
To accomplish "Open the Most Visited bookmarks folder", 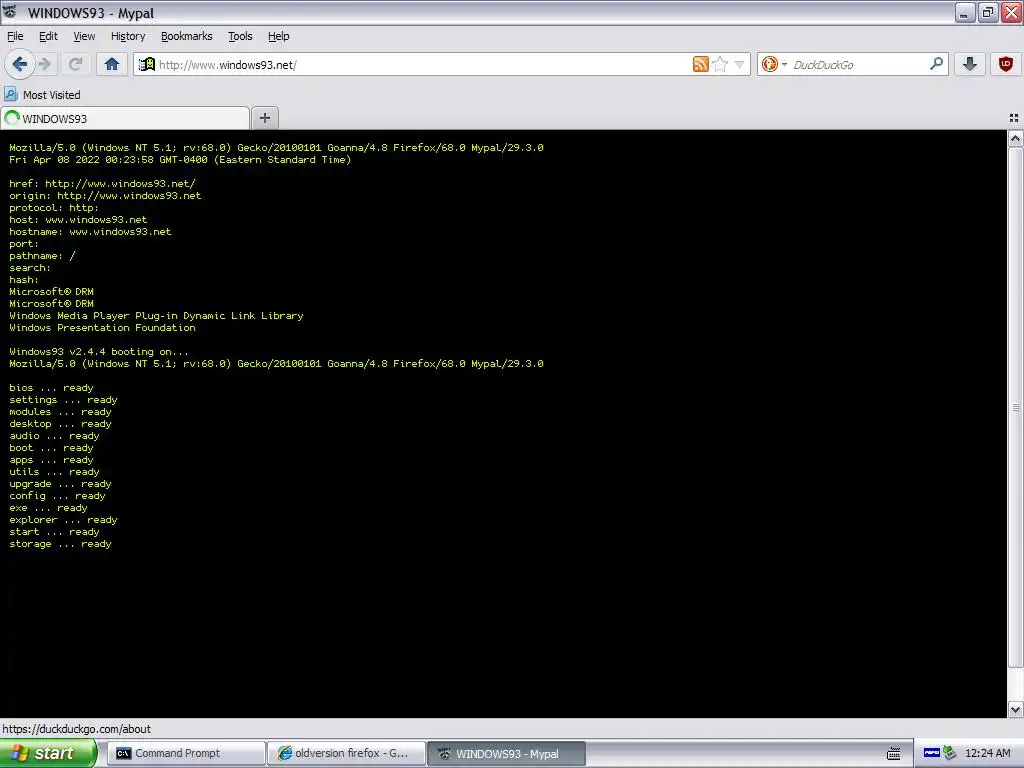I will pos(42,95).
